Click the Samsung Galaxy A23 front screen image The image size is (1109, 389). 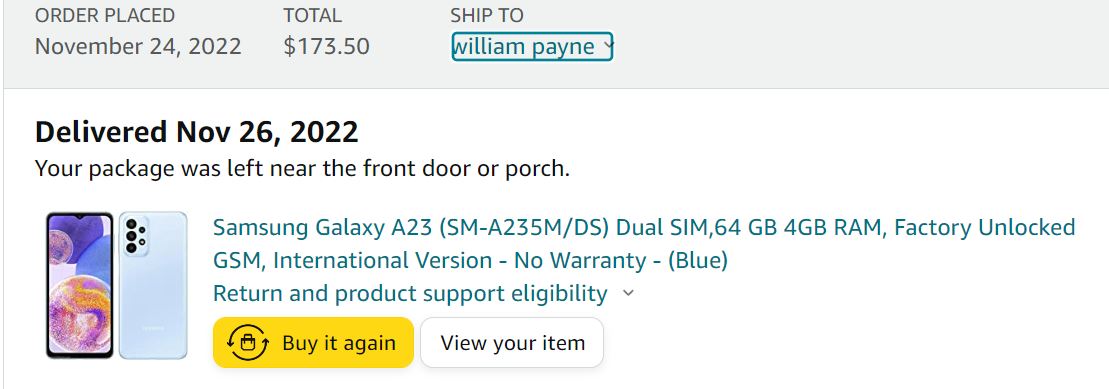[80, 285]
